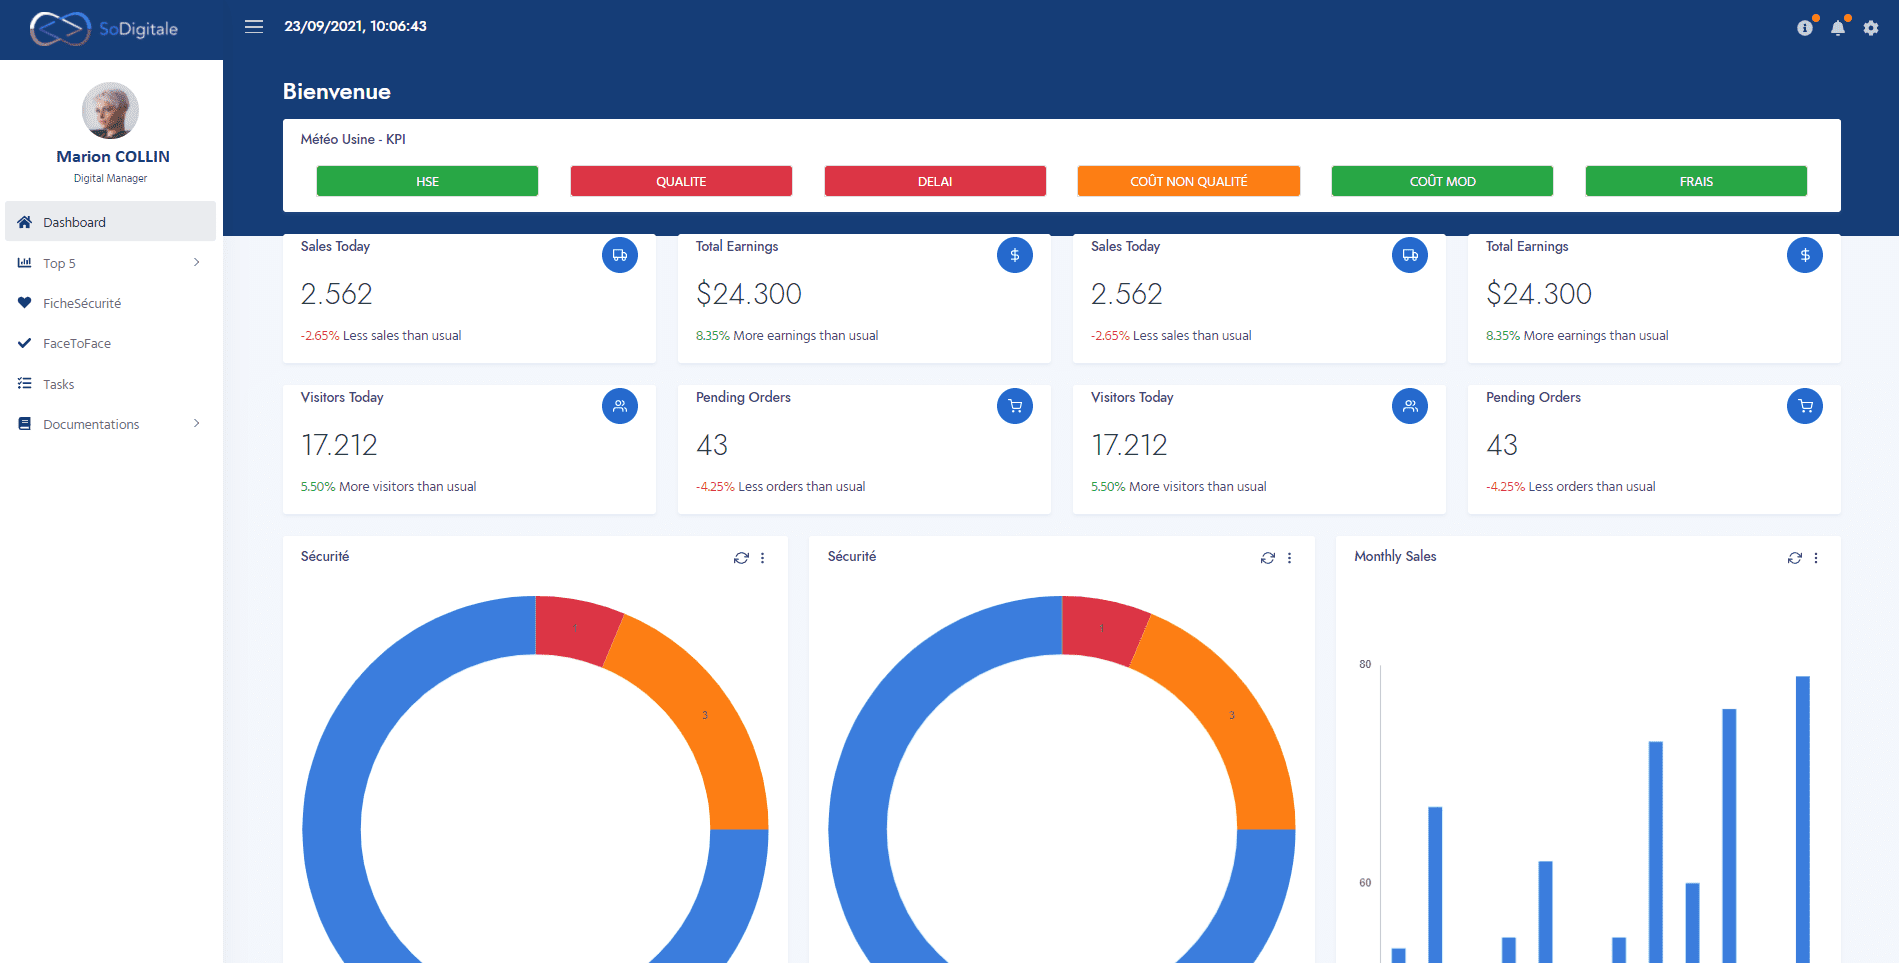Click the orange COÛT NON QUALITÉ indicator
Viewport: 1899px width, 963px height.
(x=1188, y=181)
